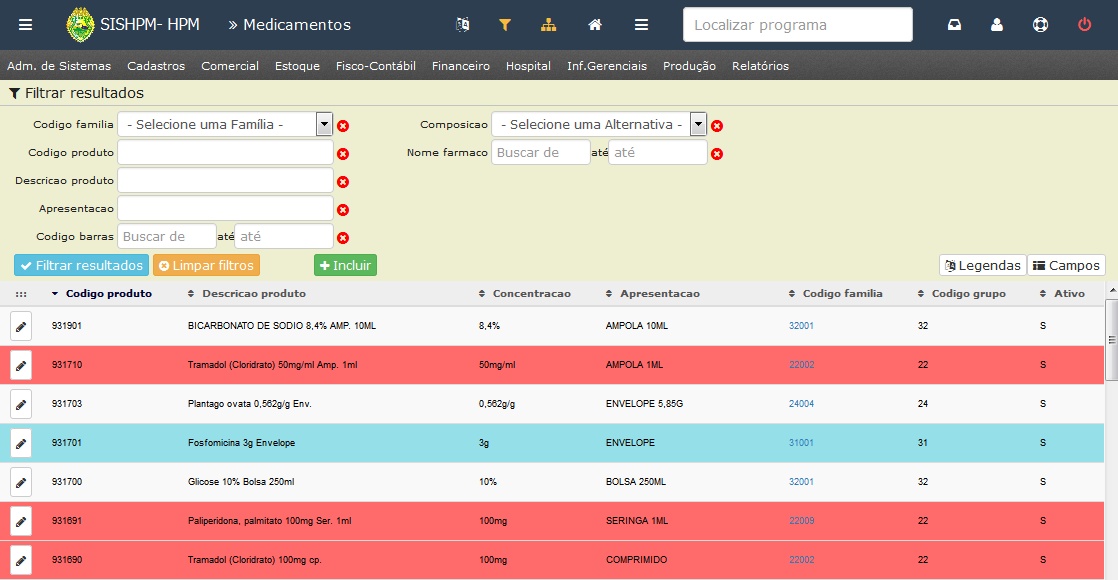This screenshot has width=1118, height=580.
Task: Open Fisco-Contábil menu
Action: click(376, 66)
